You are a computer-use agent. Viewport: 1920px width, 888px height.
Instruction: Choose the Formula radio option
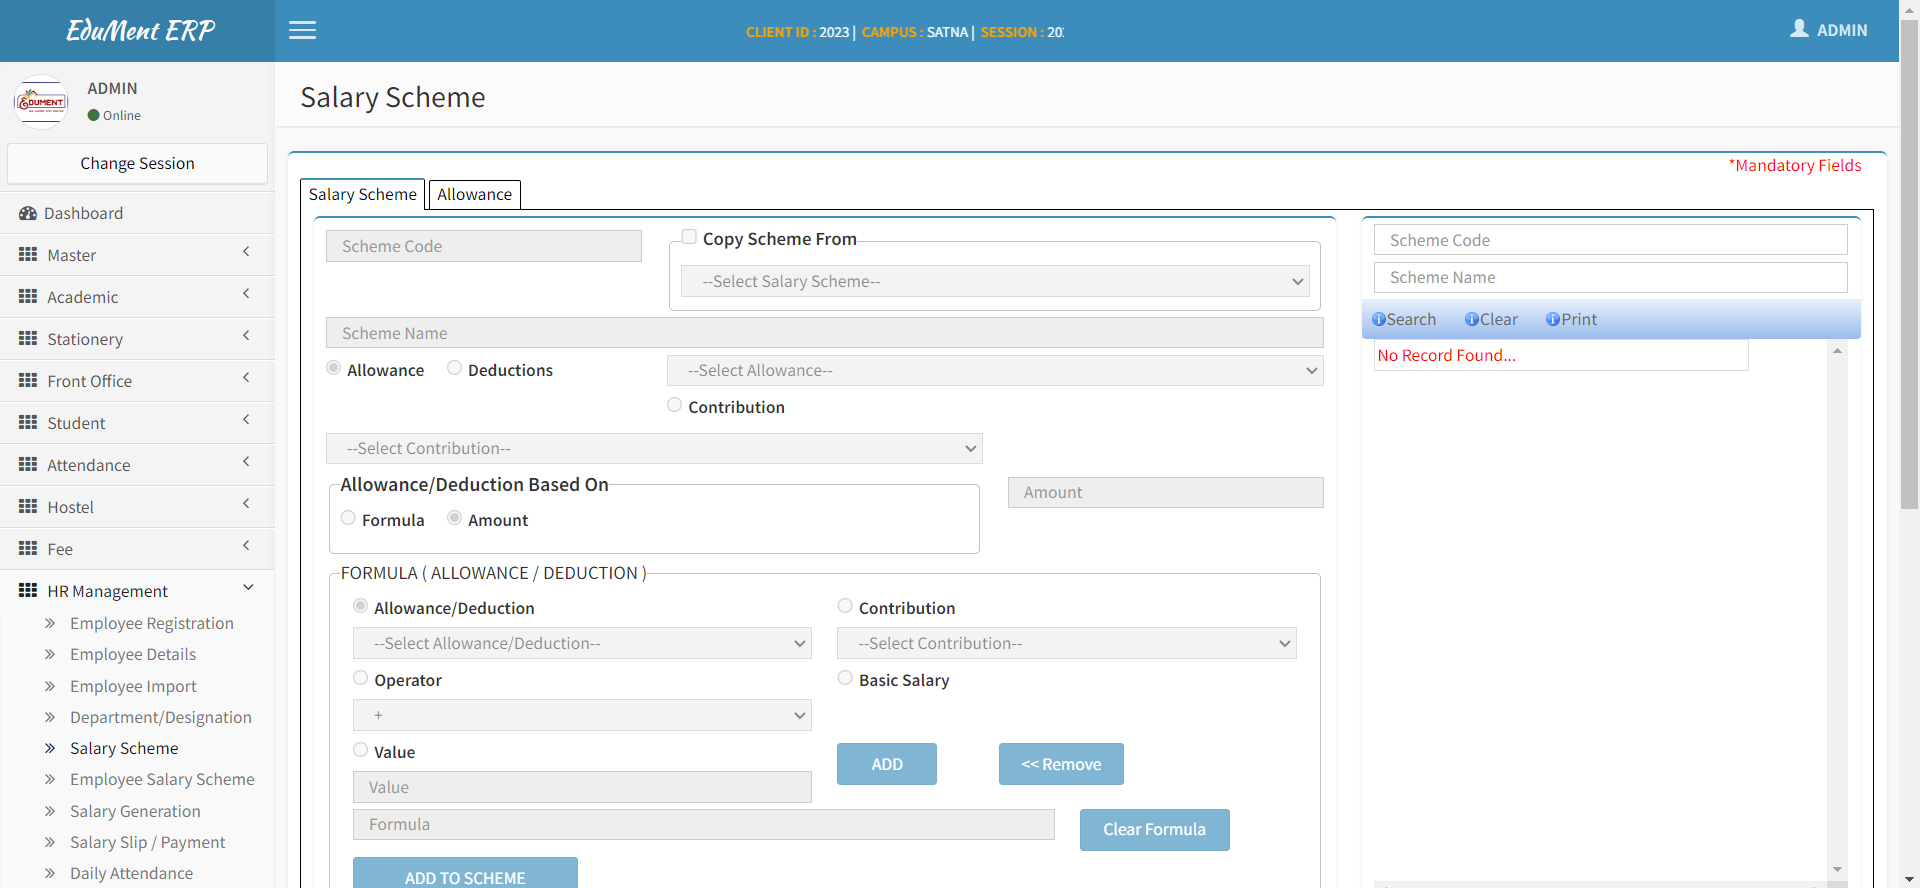click(x=348, y=518)
